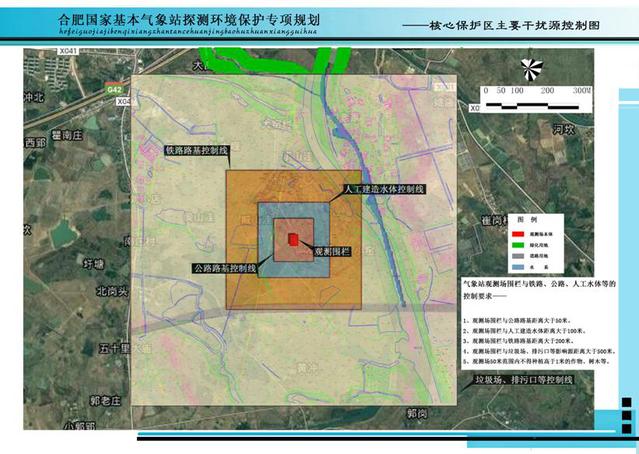Select the red swatch in the legend

(517, 231)
